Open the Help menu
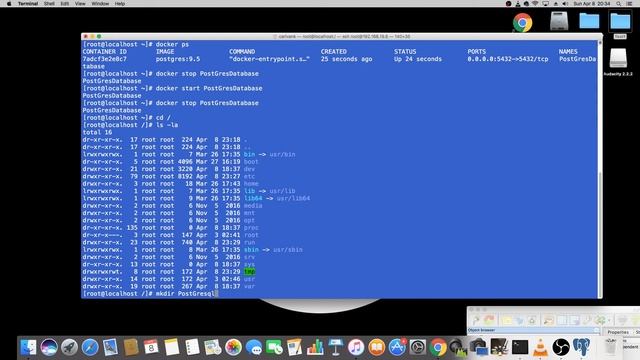 120,3
